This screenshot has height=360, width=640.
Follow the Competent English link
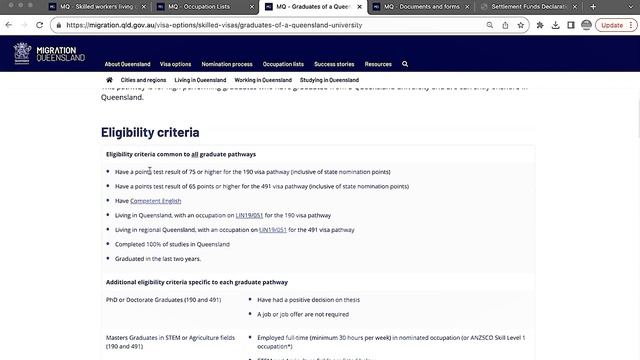click(x=156, y=201)
